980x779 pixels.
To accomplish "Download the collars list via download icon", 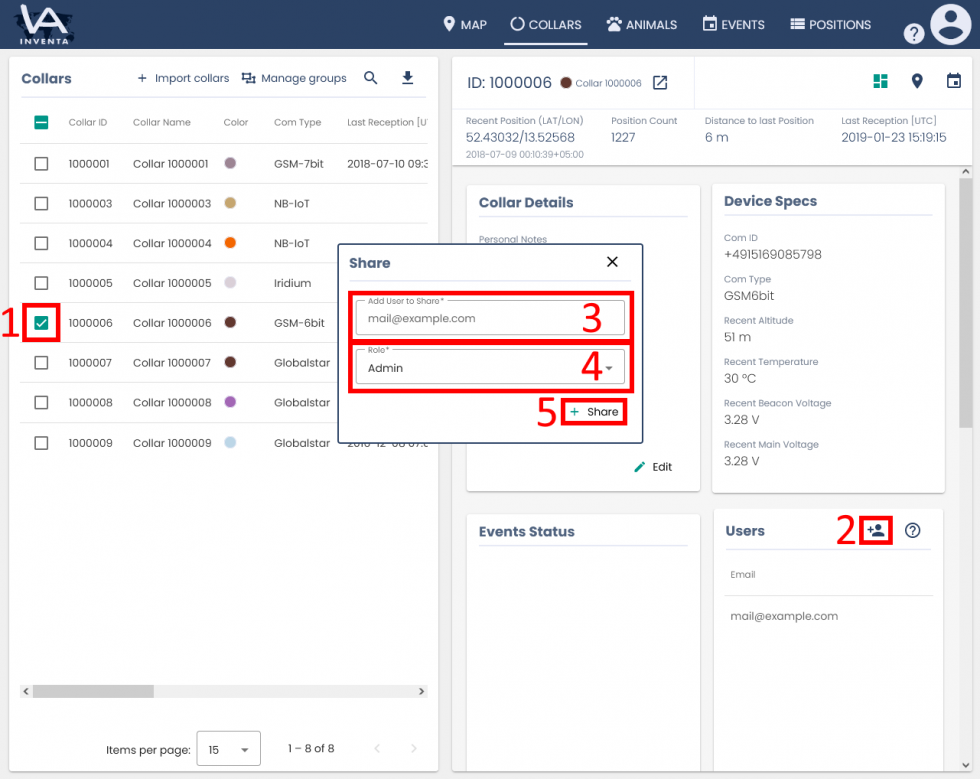I will coord(408,77).
